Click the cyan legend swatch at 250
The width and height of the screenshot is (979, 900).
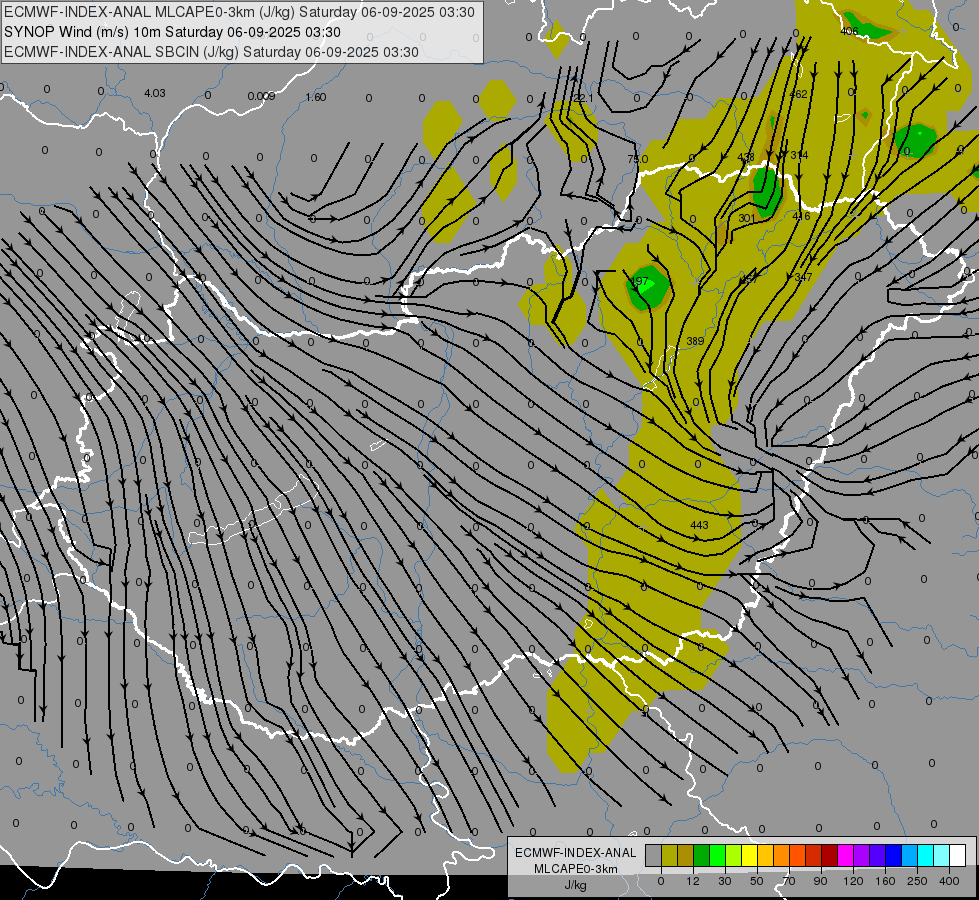coord(926,856)
